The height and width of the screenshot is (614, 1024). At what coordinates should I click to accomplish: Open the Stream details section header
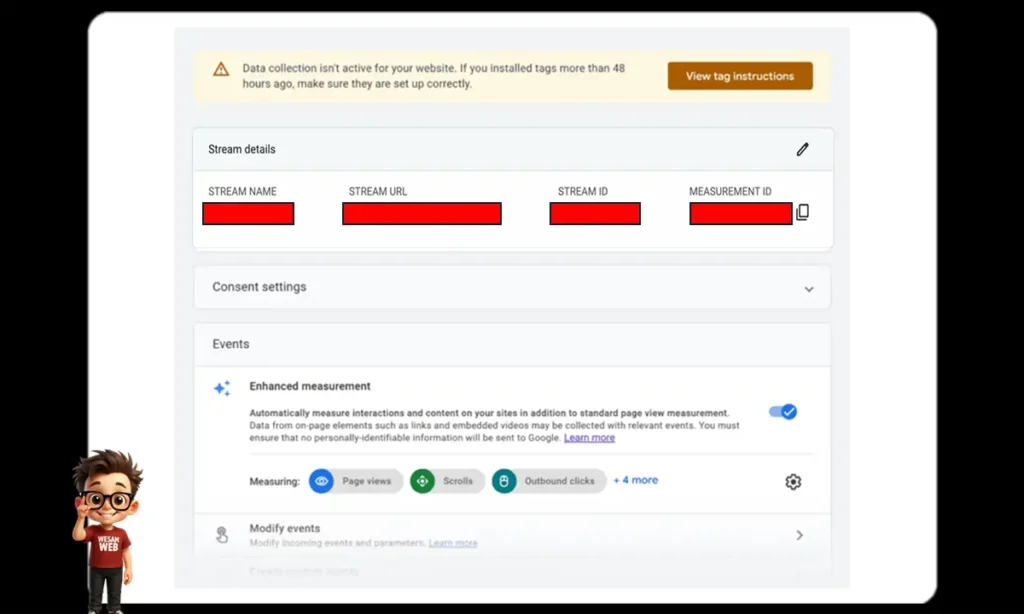(241, 149)
